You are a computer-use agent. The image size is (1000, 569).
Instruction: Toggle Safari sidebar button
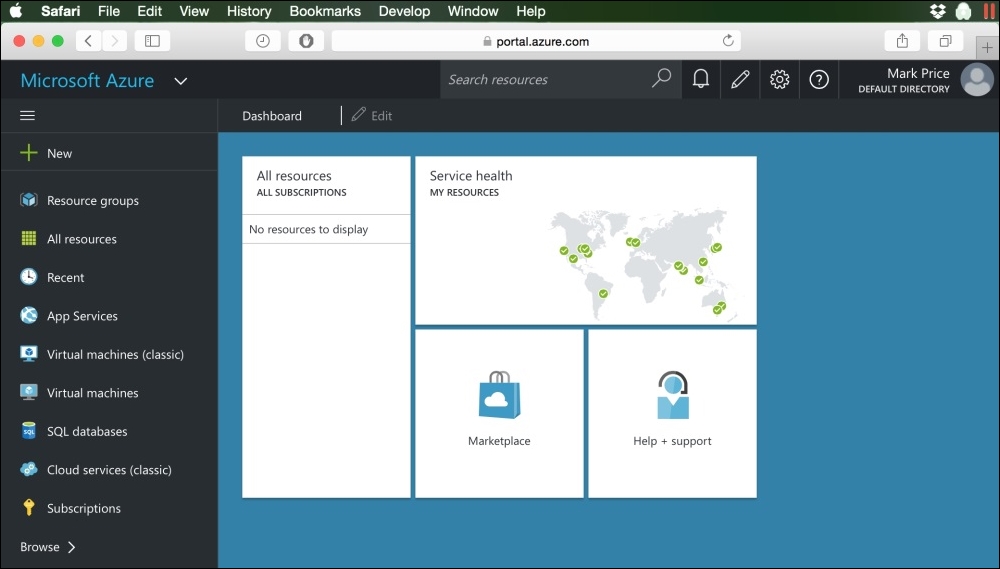pyautogui.click(x=152, y=41)
